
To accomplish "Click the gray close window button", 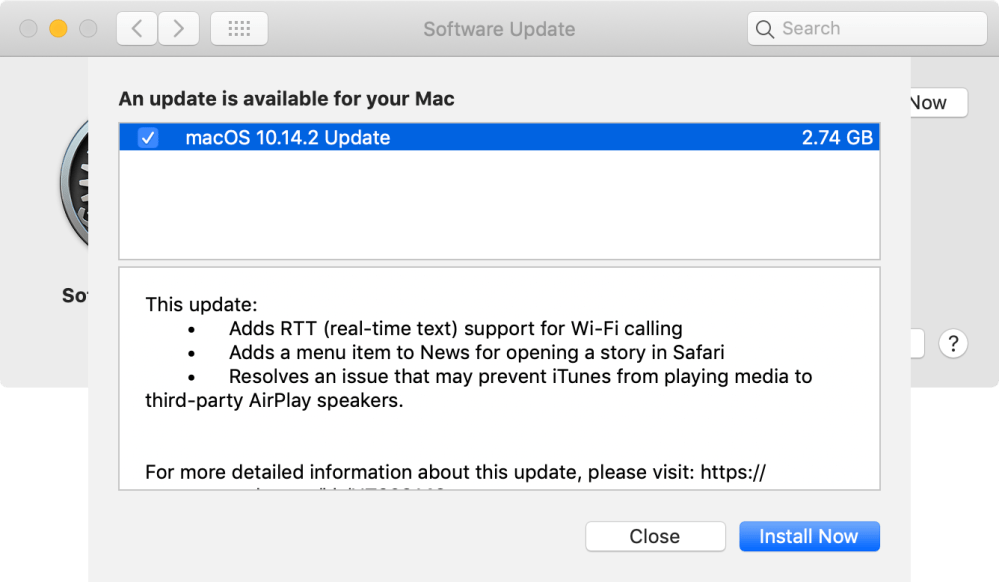I will tap(28, 29).
